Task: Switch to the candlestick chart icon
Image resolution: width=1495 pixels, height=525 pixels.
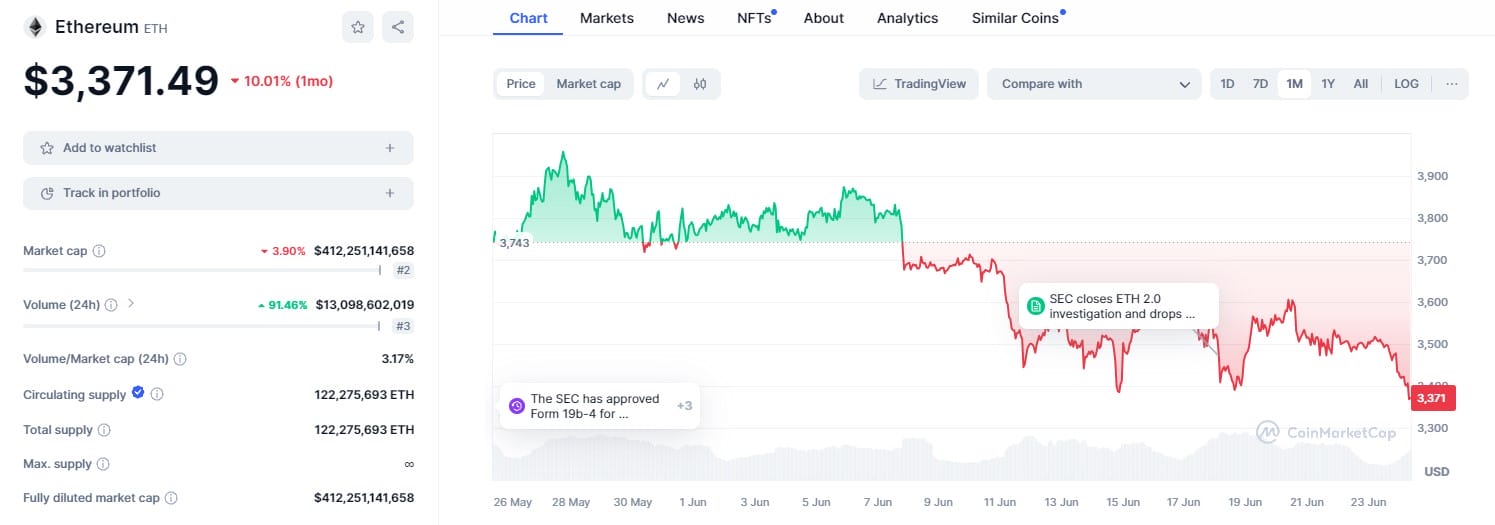Action: [x=700, y=84]
